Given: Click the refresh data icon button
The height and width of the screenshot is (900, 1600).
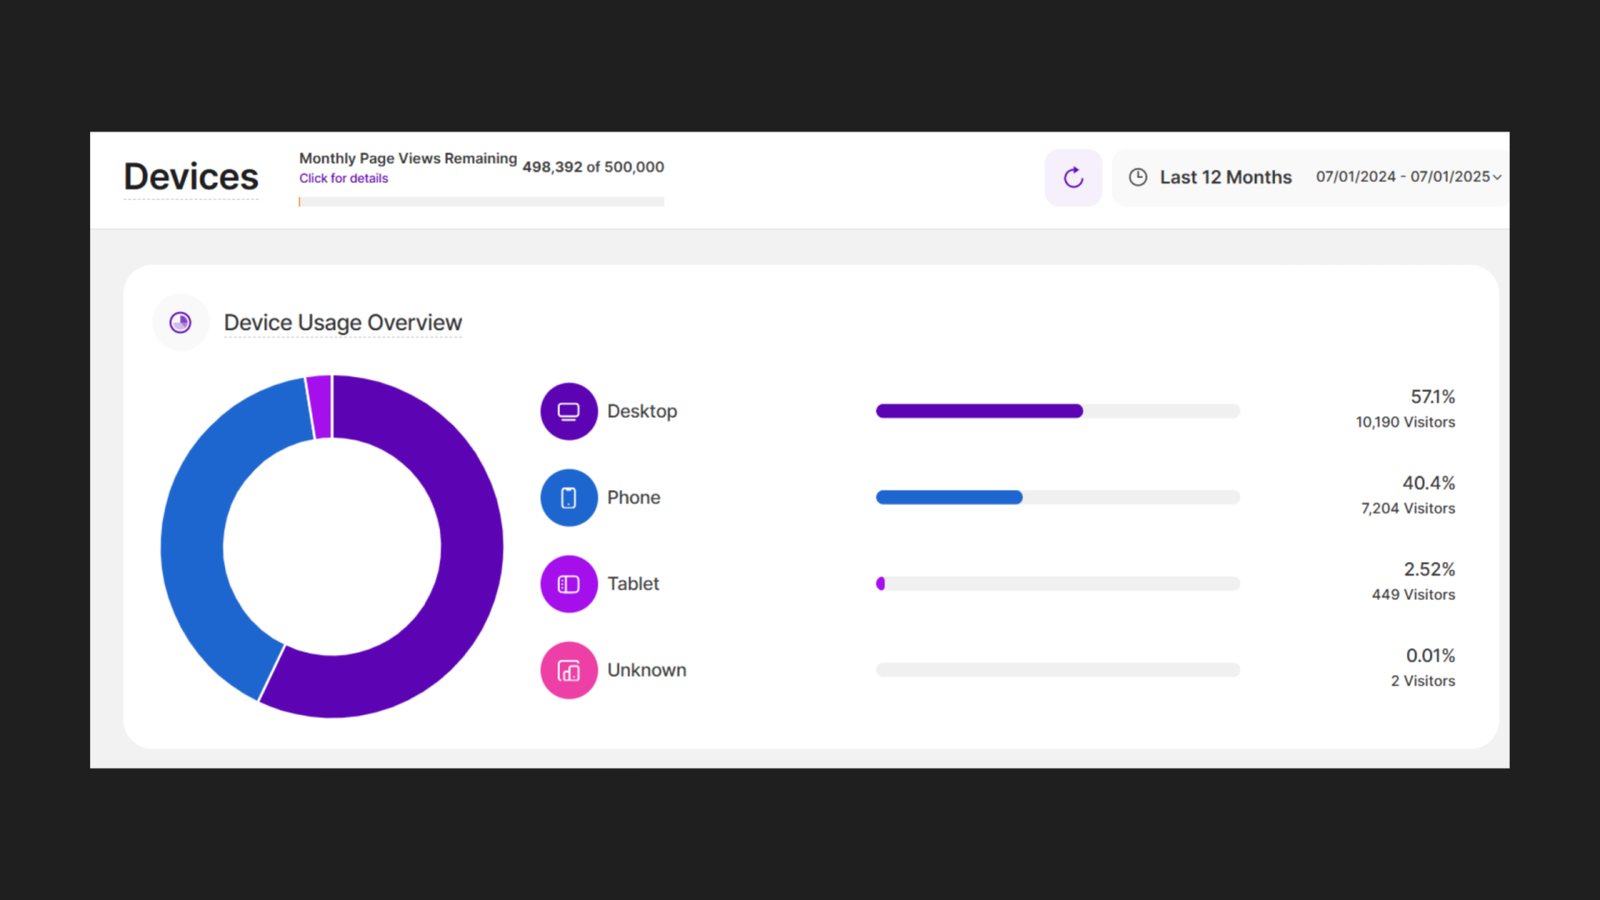Looking at the screenshot, I should 1073,178.
